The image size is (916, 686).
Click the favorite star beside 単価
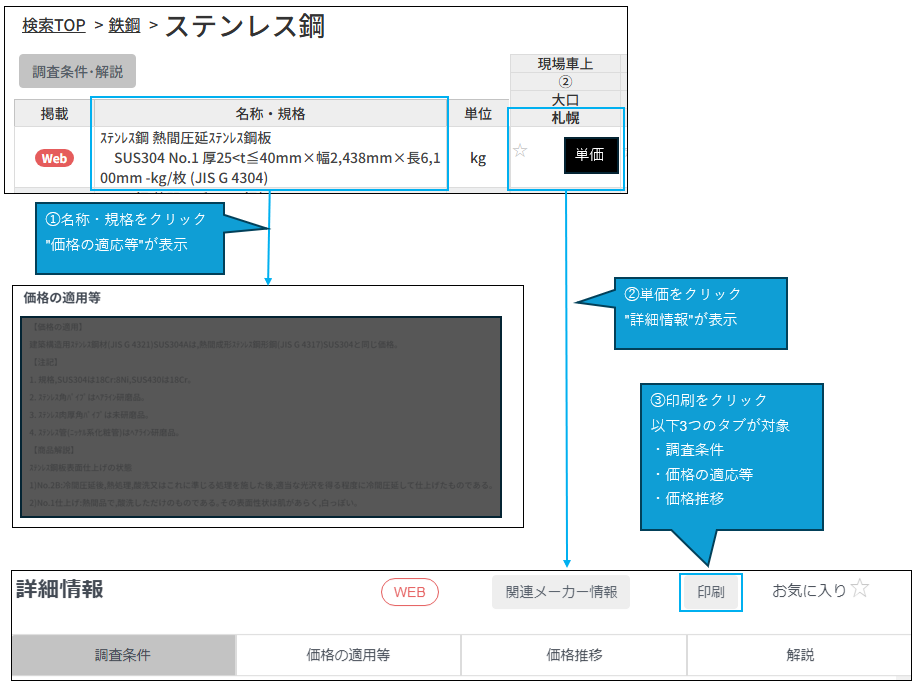click(520, 152)
